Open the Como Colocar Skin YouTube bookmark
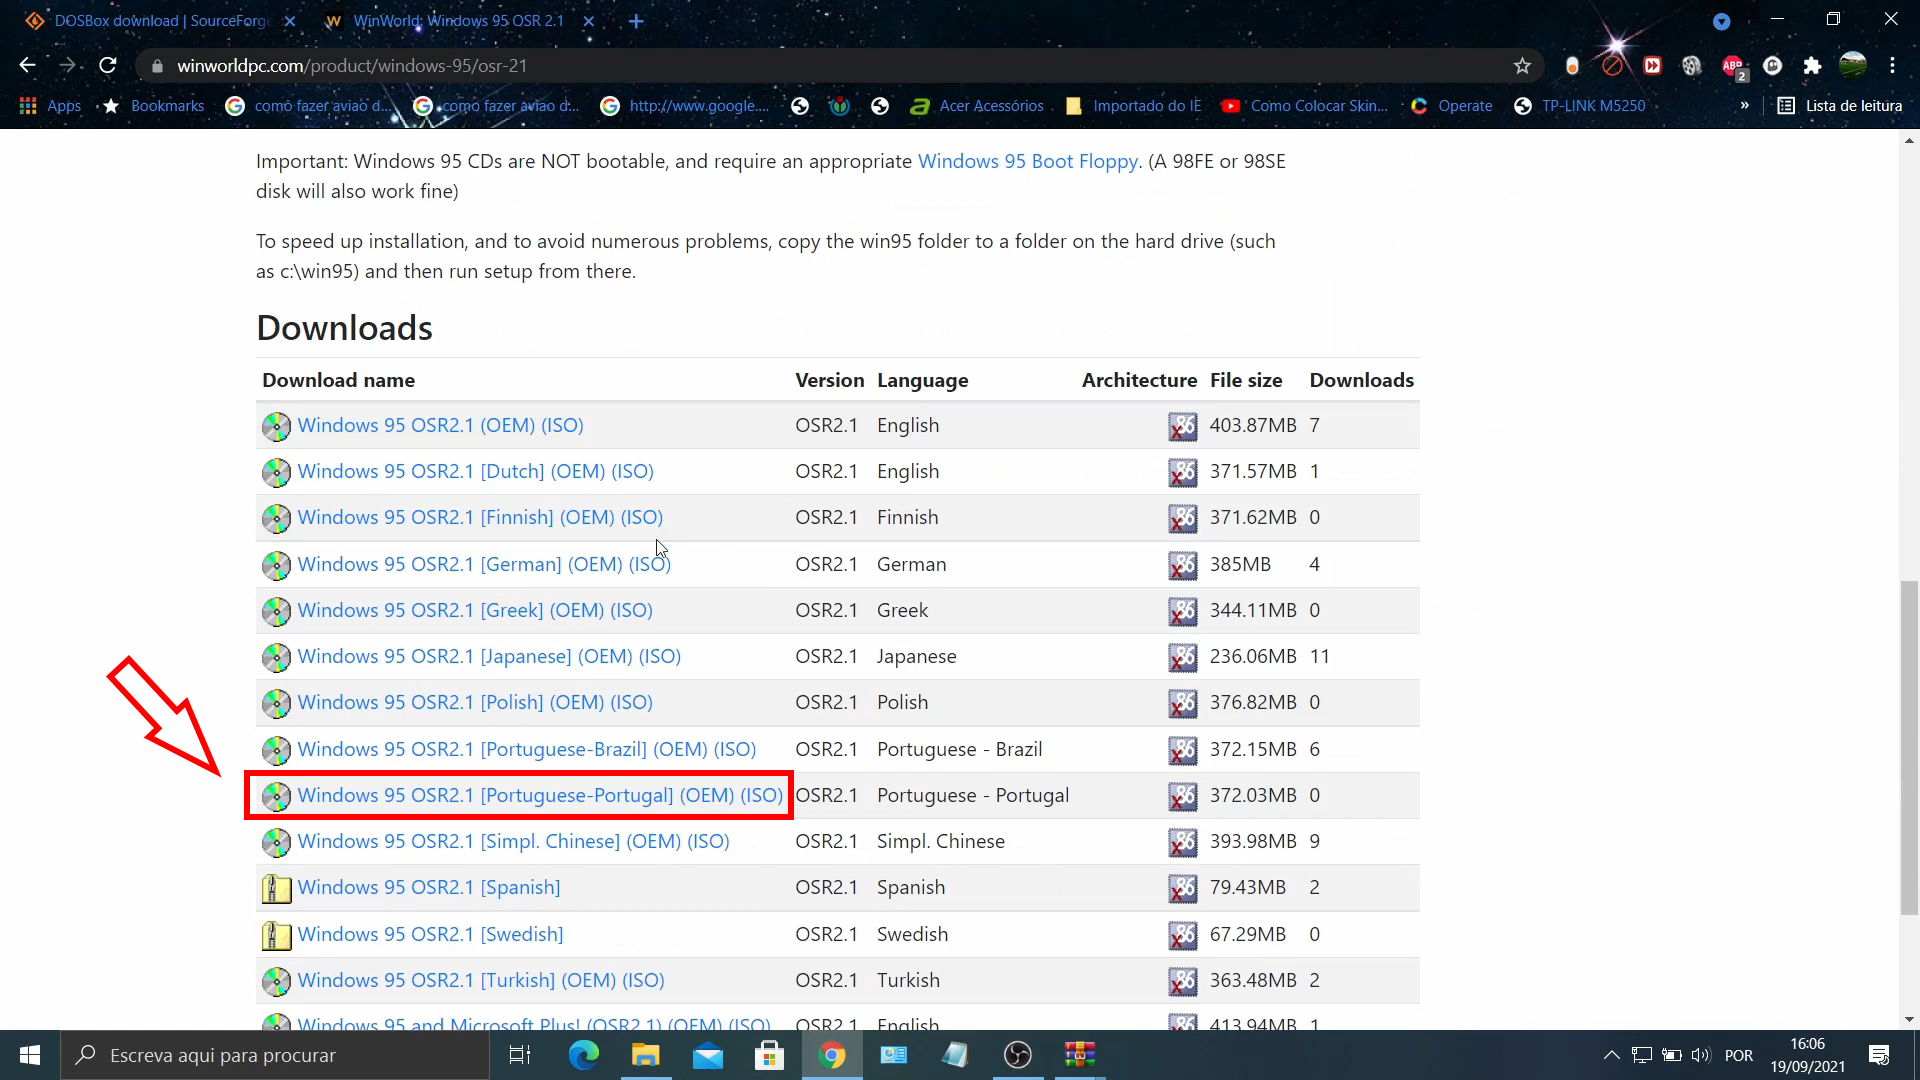The image size is (1920, 1080). [1305, 106]
